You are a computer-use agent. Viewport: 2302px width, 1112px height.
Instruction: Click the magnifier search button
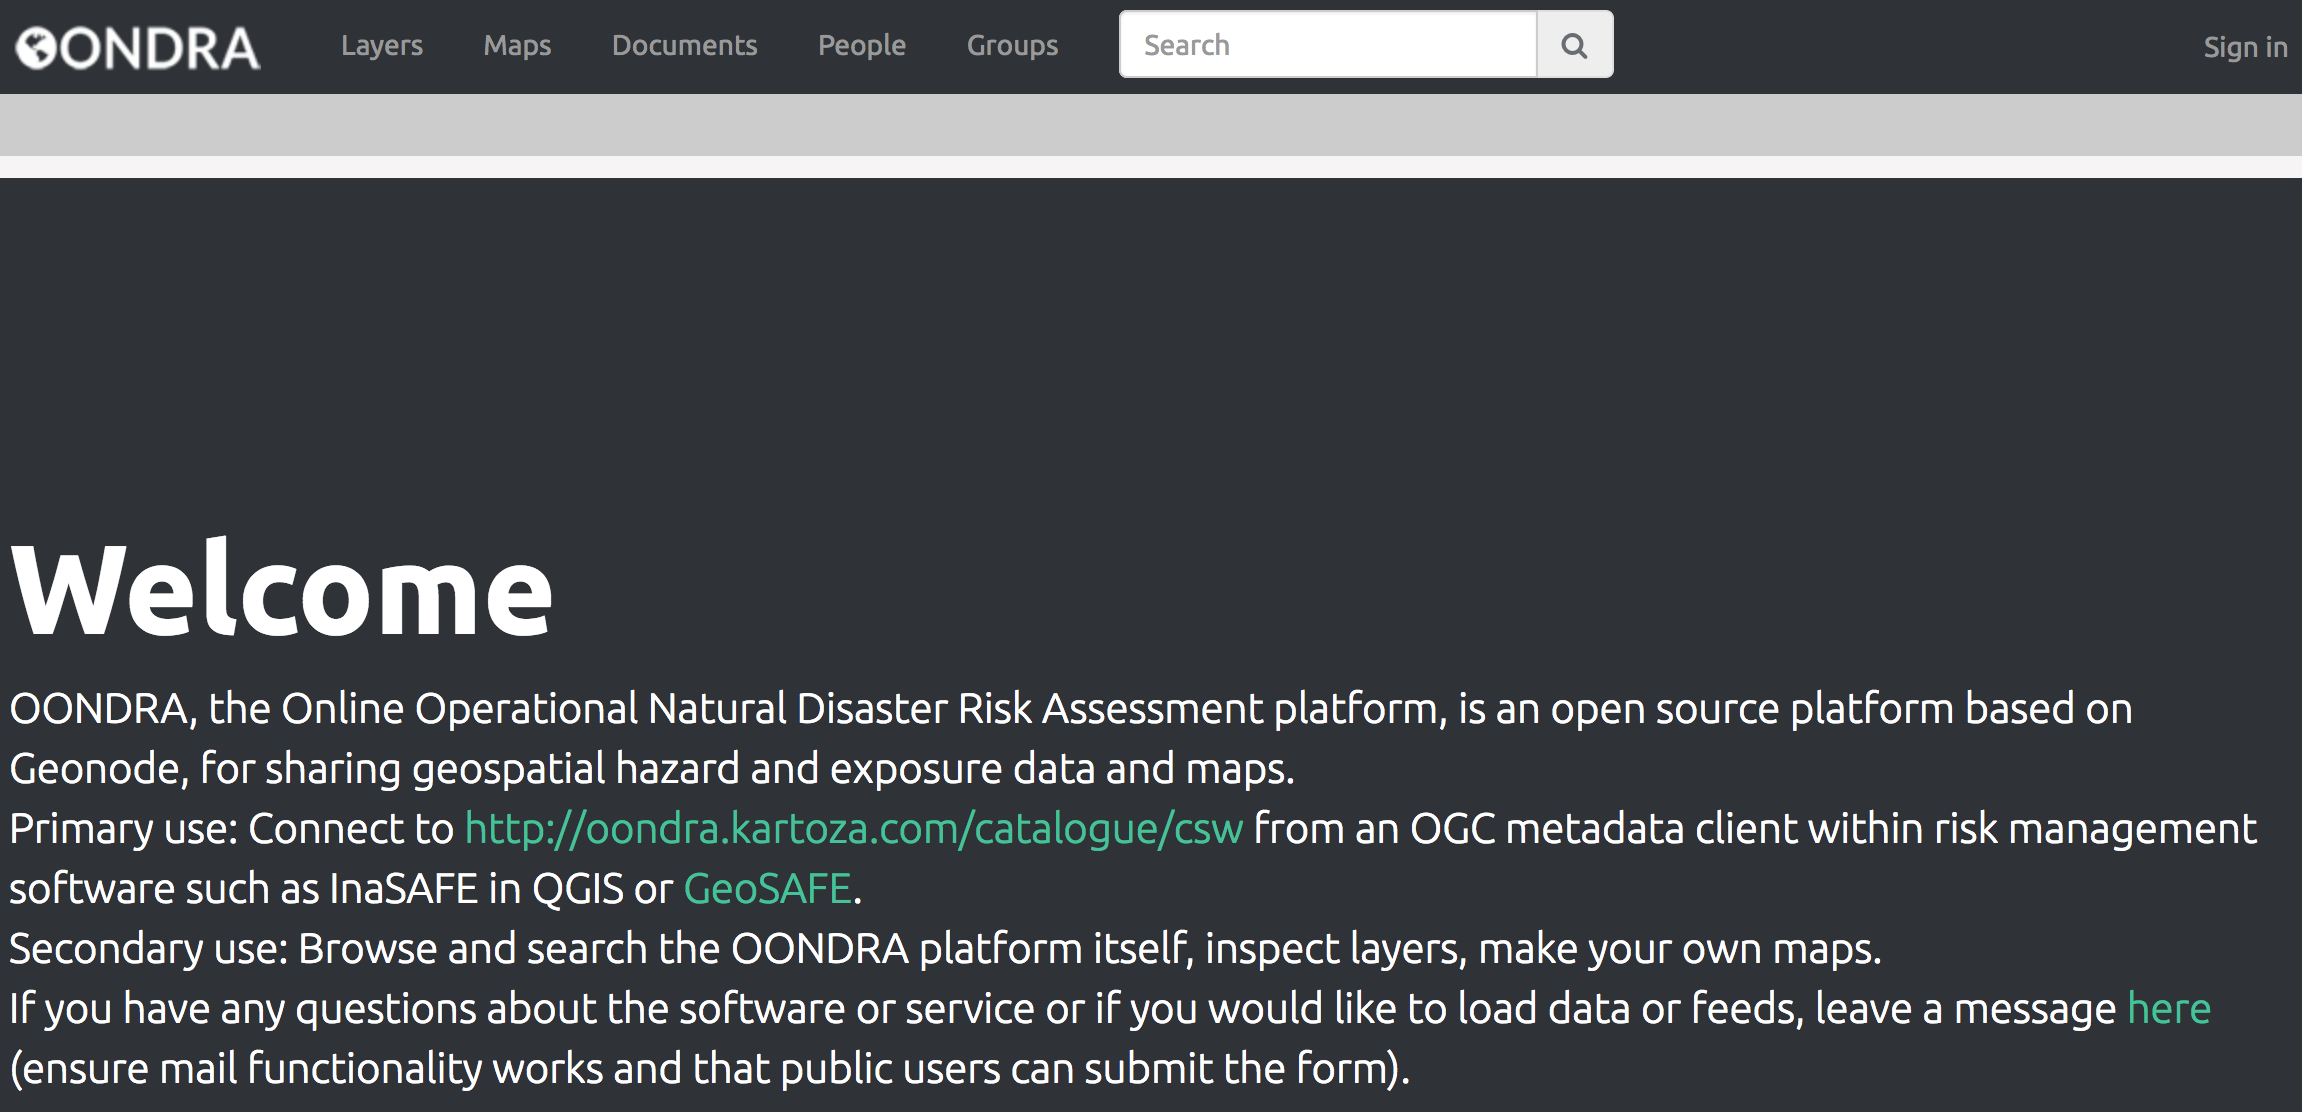pos(1575,45)
